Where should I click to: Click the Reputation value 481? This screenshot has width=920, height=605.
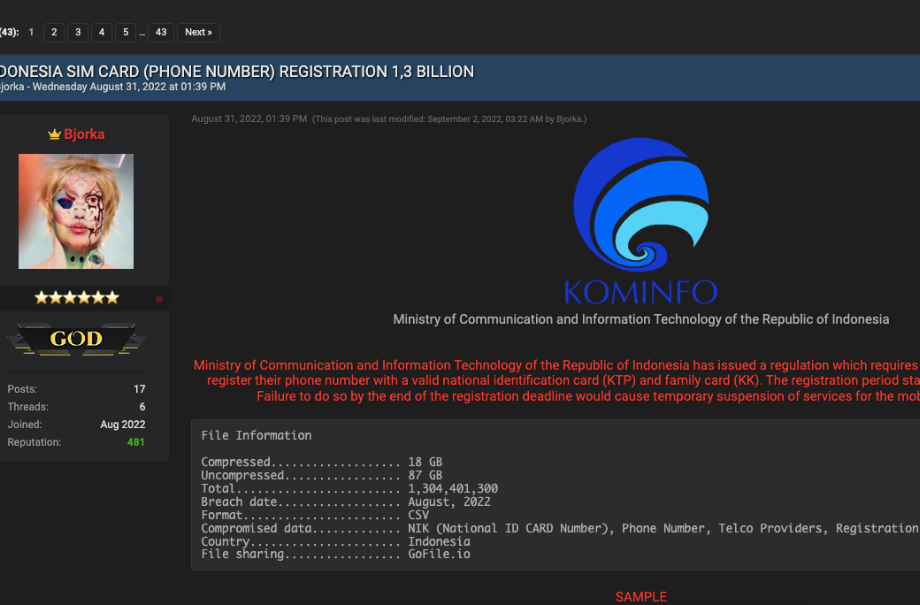[x=136, y=442]
